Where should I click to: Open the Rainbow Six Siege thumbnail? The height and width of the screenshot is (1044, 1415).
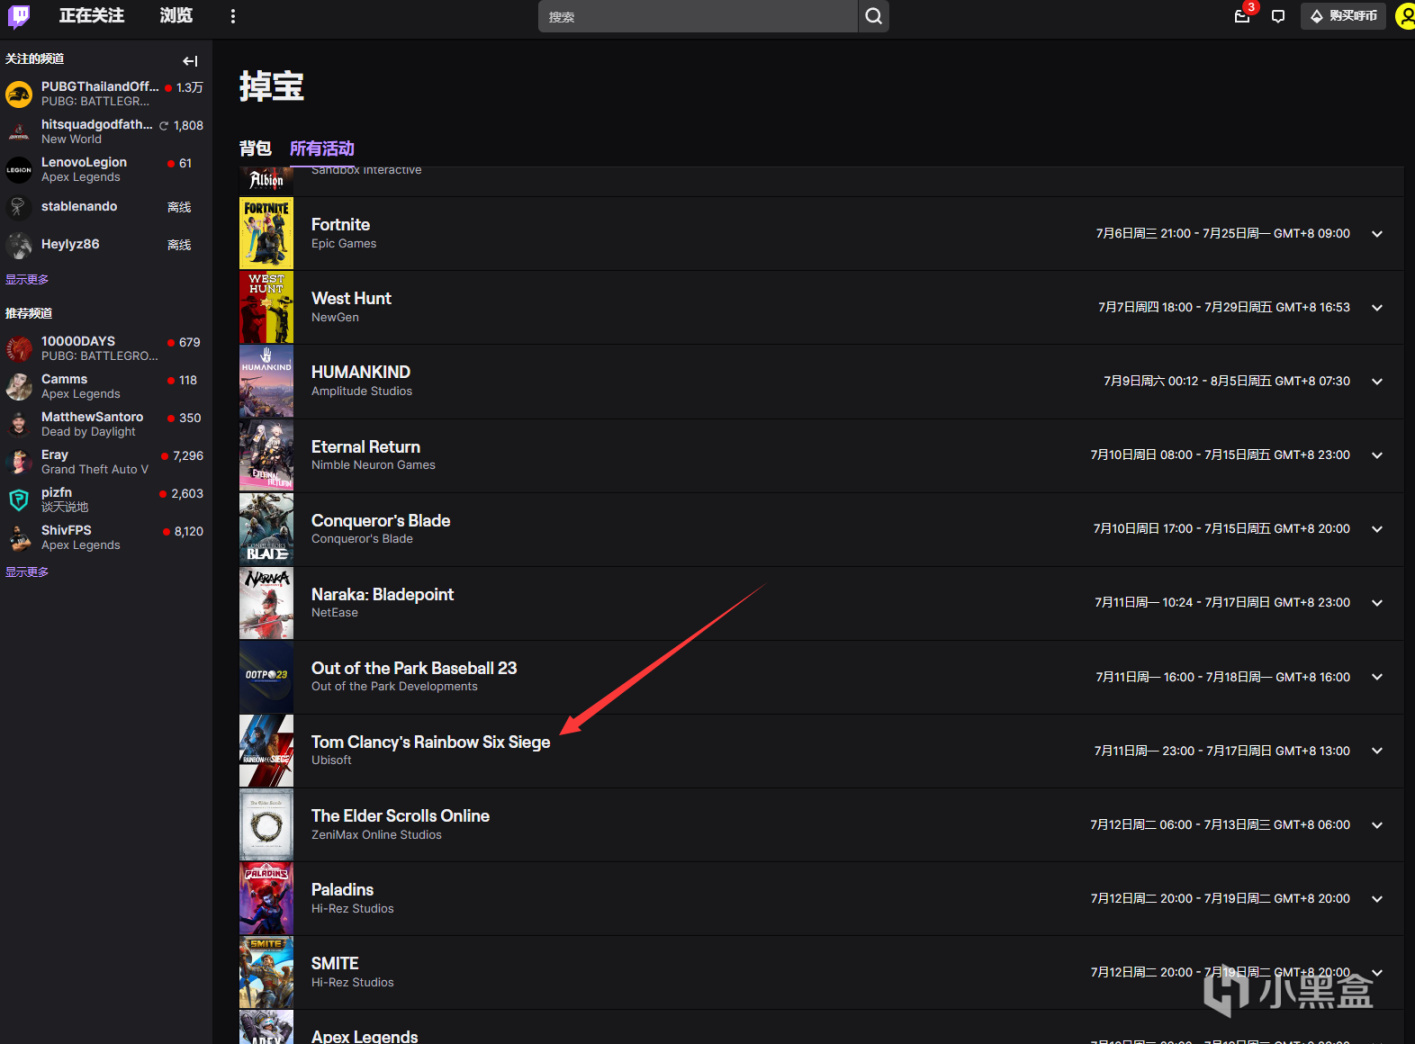pyautogui.click(x=266, y=751)
